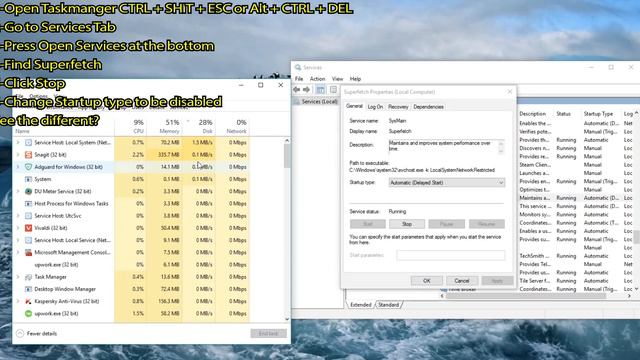Expand Microsoft Management Console row
This screenshot has height=360, width=640.
(x=18, y=253)
